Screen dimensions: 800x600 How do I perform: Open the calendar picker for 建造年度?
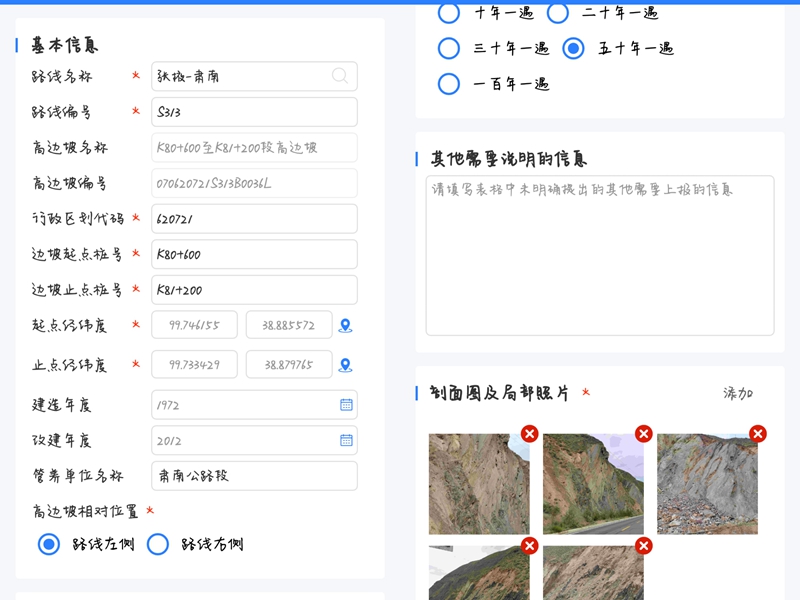[344, 404]
